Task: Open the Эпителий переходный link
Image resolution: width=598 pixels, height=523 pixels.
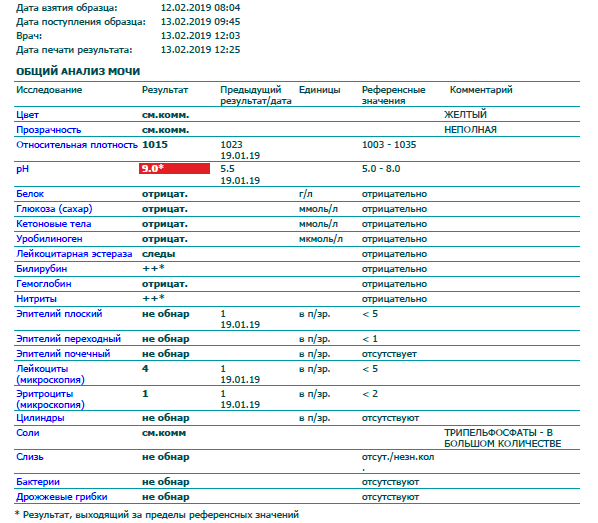Action: tap(68, 339)
